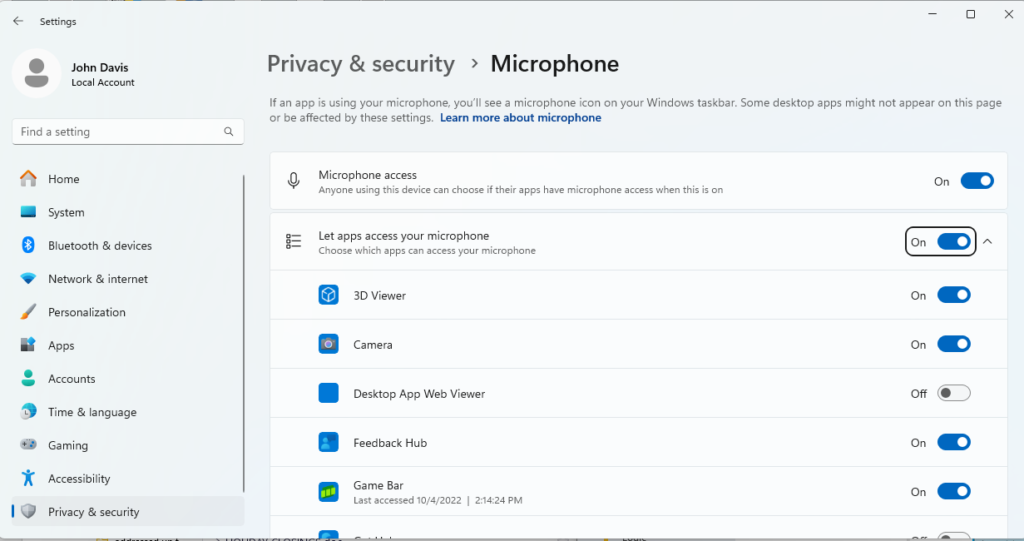
Task: Collapse the Let apps access your microphone section
Action: [987, 241]
